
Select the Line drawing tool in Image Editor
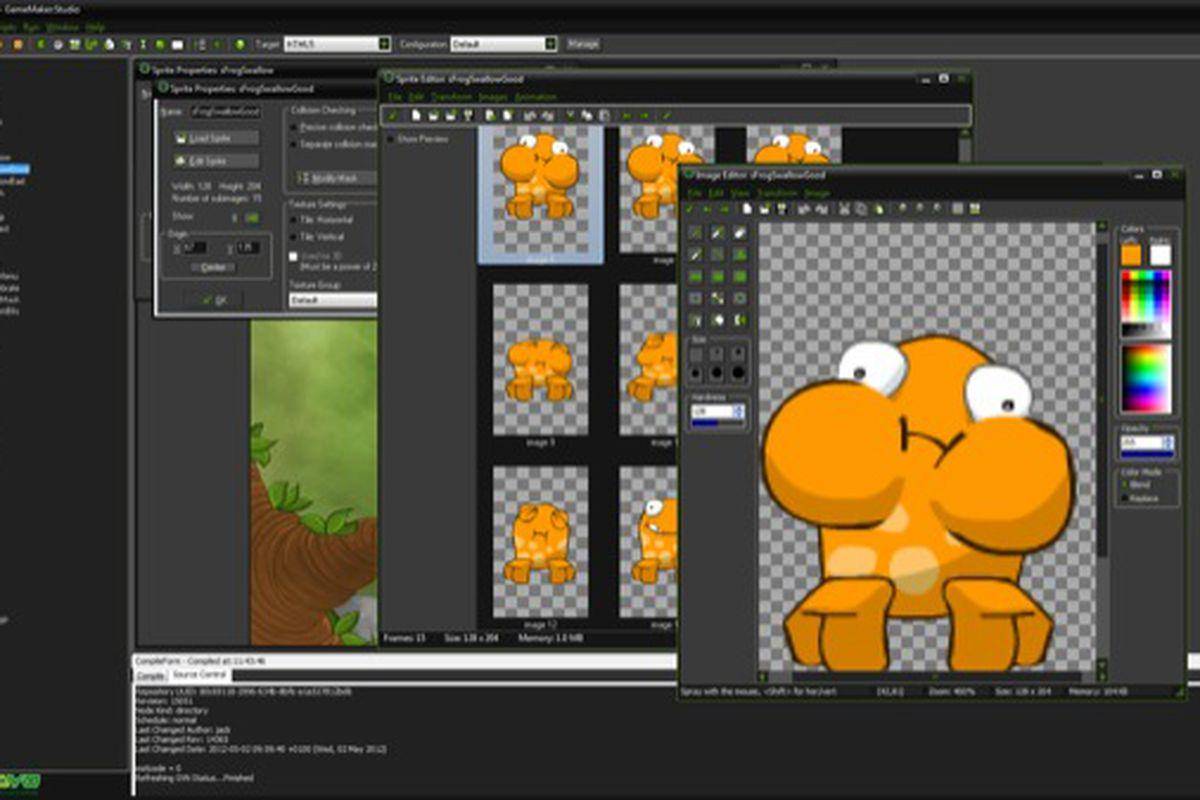pyautogui.click(x=718, y=255)
